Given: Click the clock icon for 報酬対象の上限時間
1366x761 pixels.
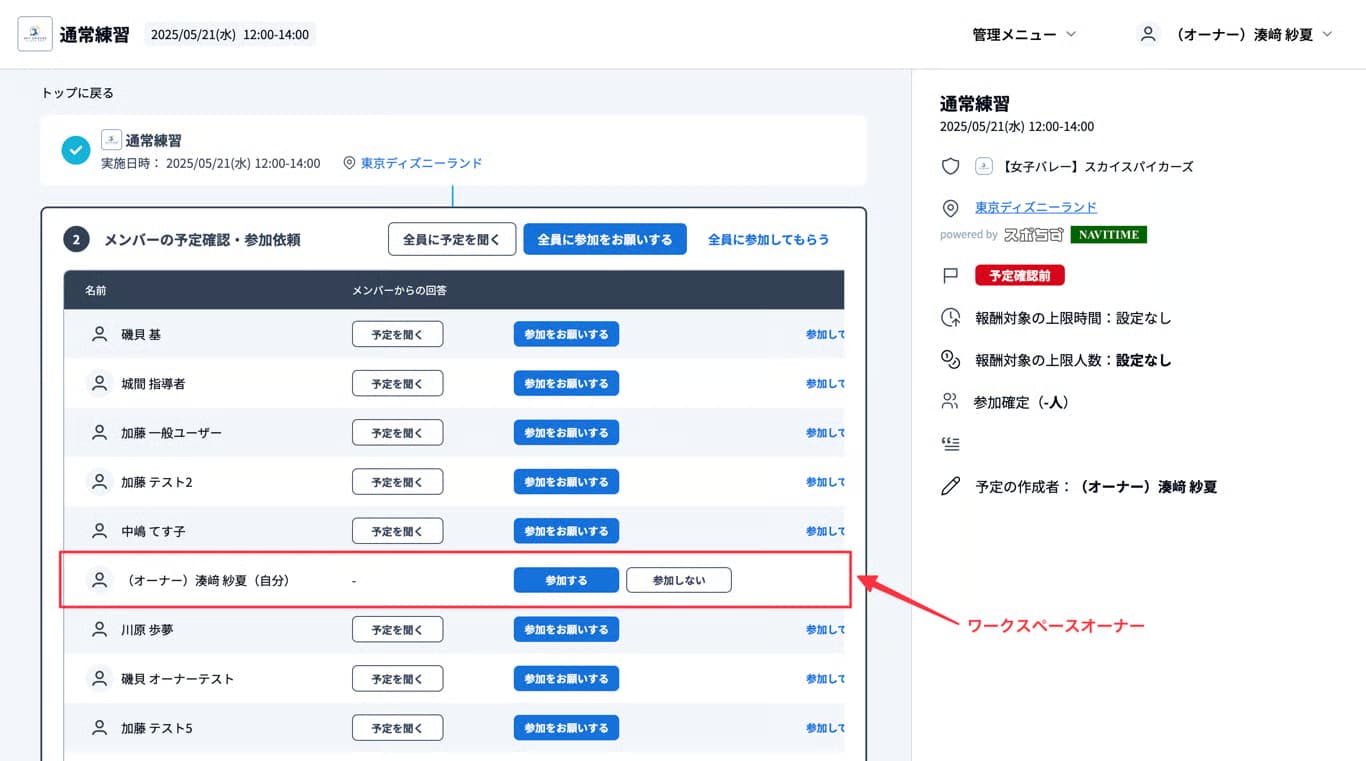Looking at the screenshot, I should [950, 317].
